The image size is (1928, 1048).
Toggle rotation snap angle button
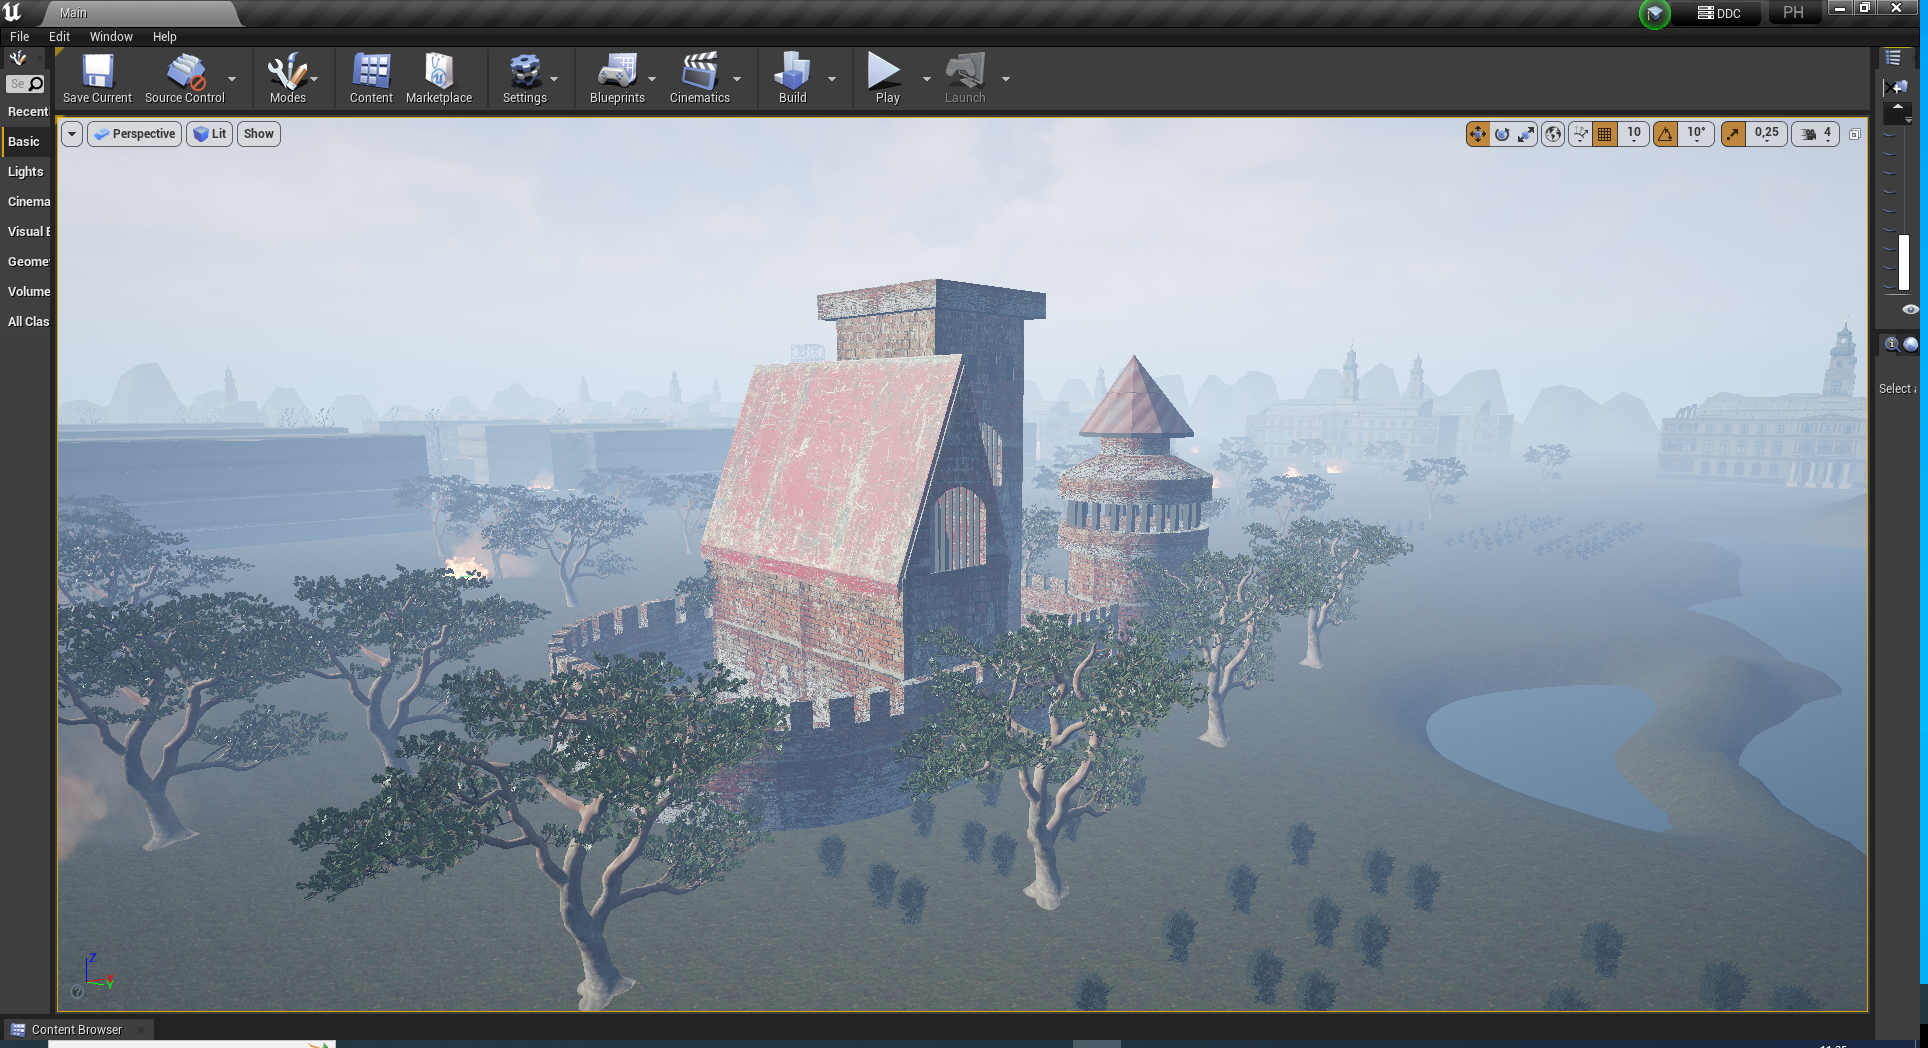pos(1666,134)
